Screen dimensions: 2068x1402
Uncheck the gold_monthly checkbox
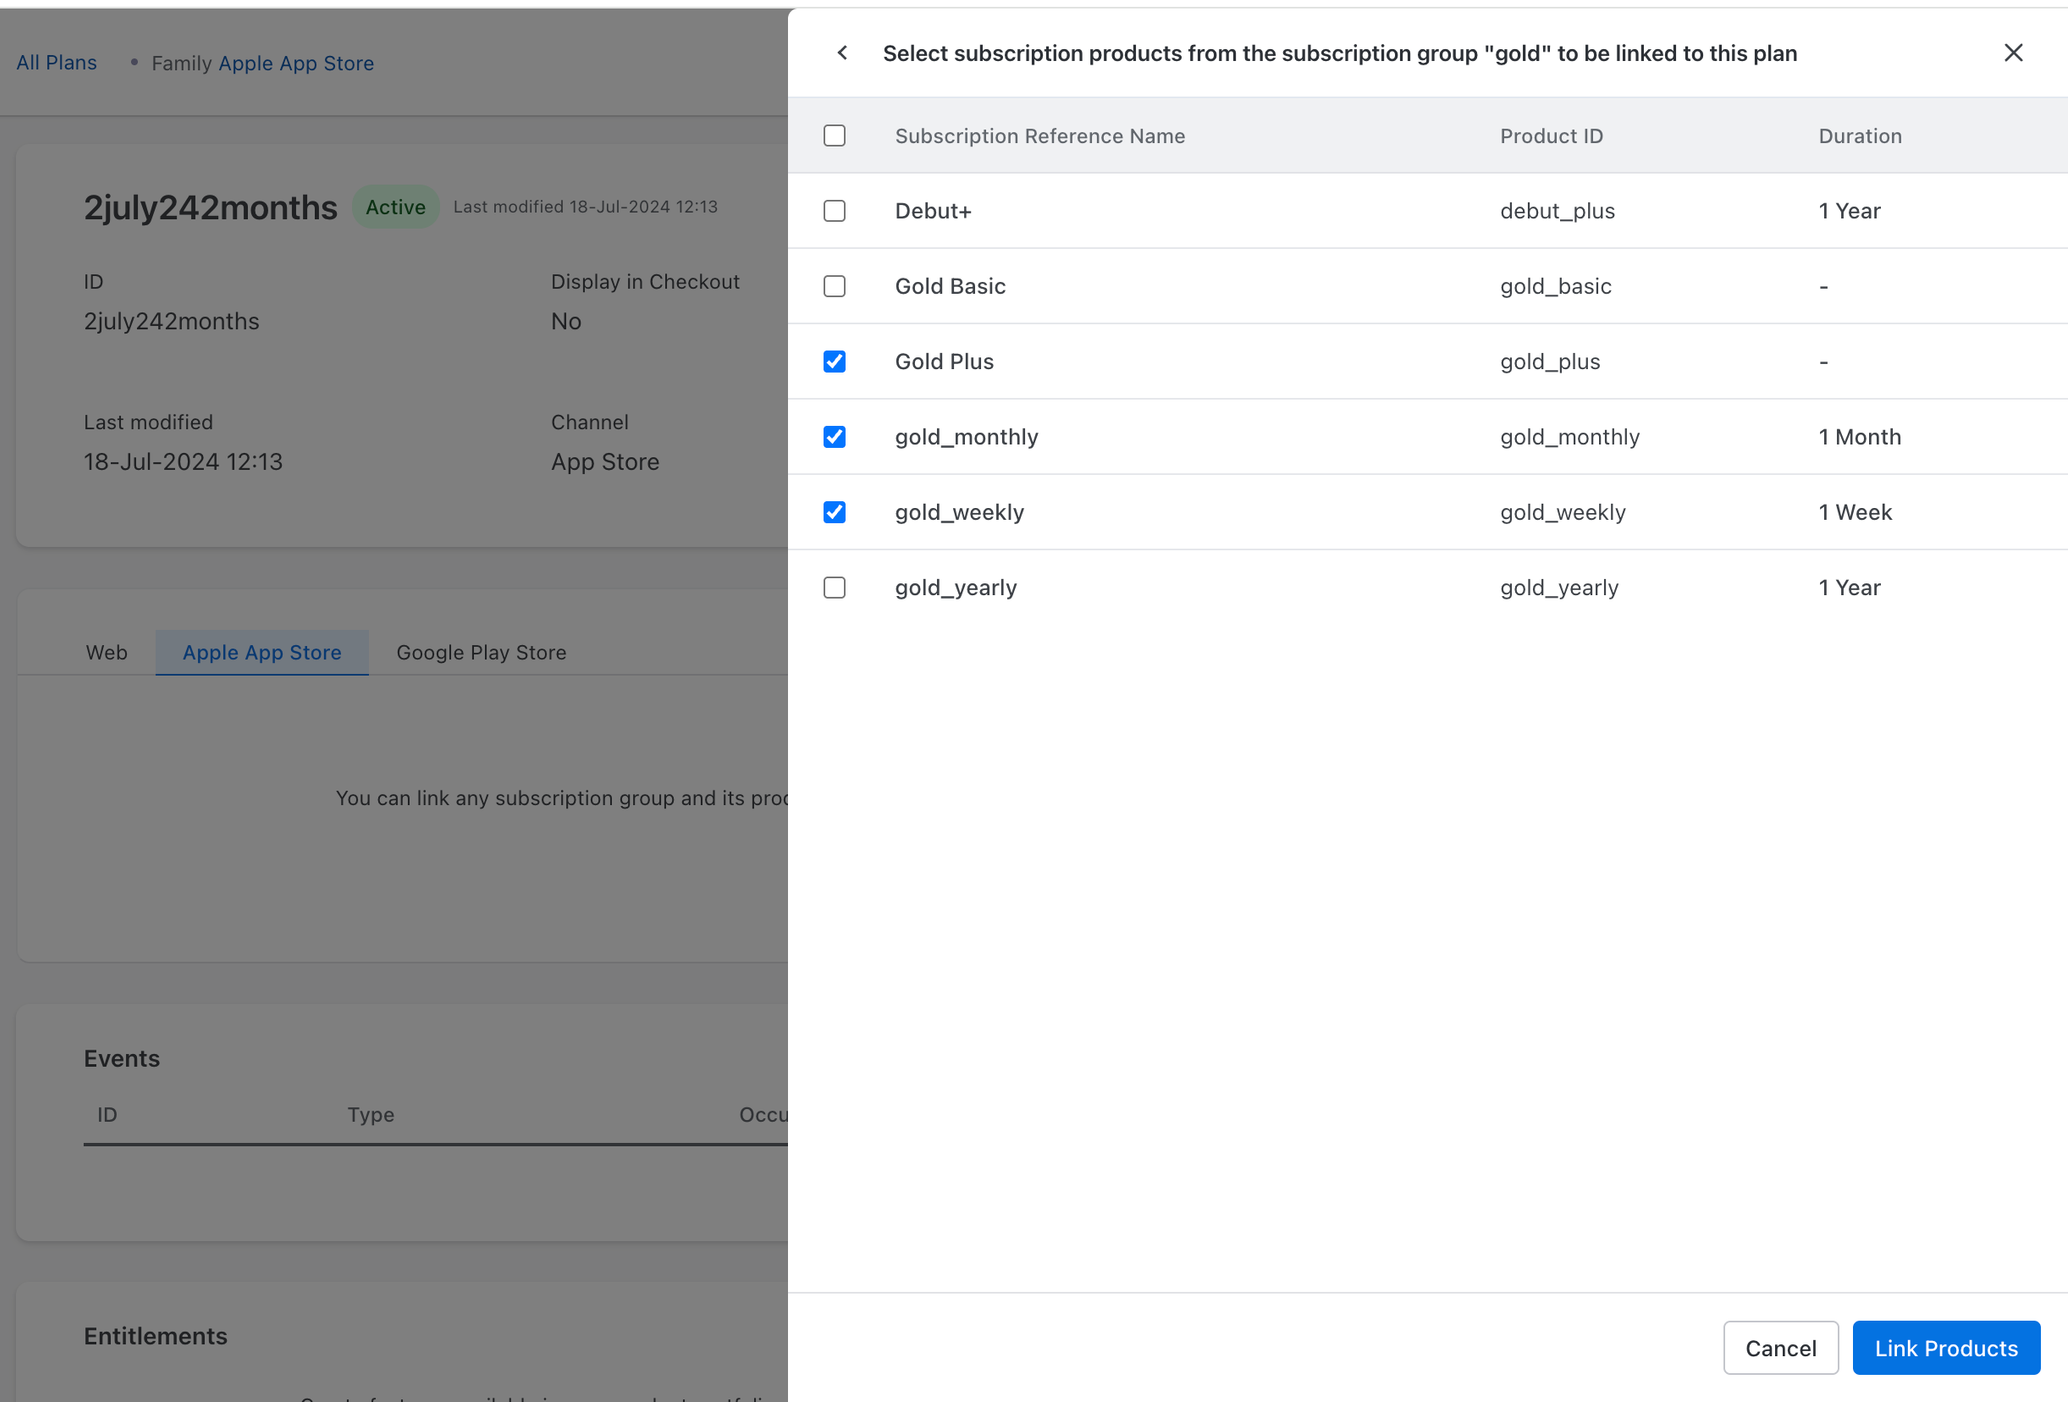(x=834, y=437)
